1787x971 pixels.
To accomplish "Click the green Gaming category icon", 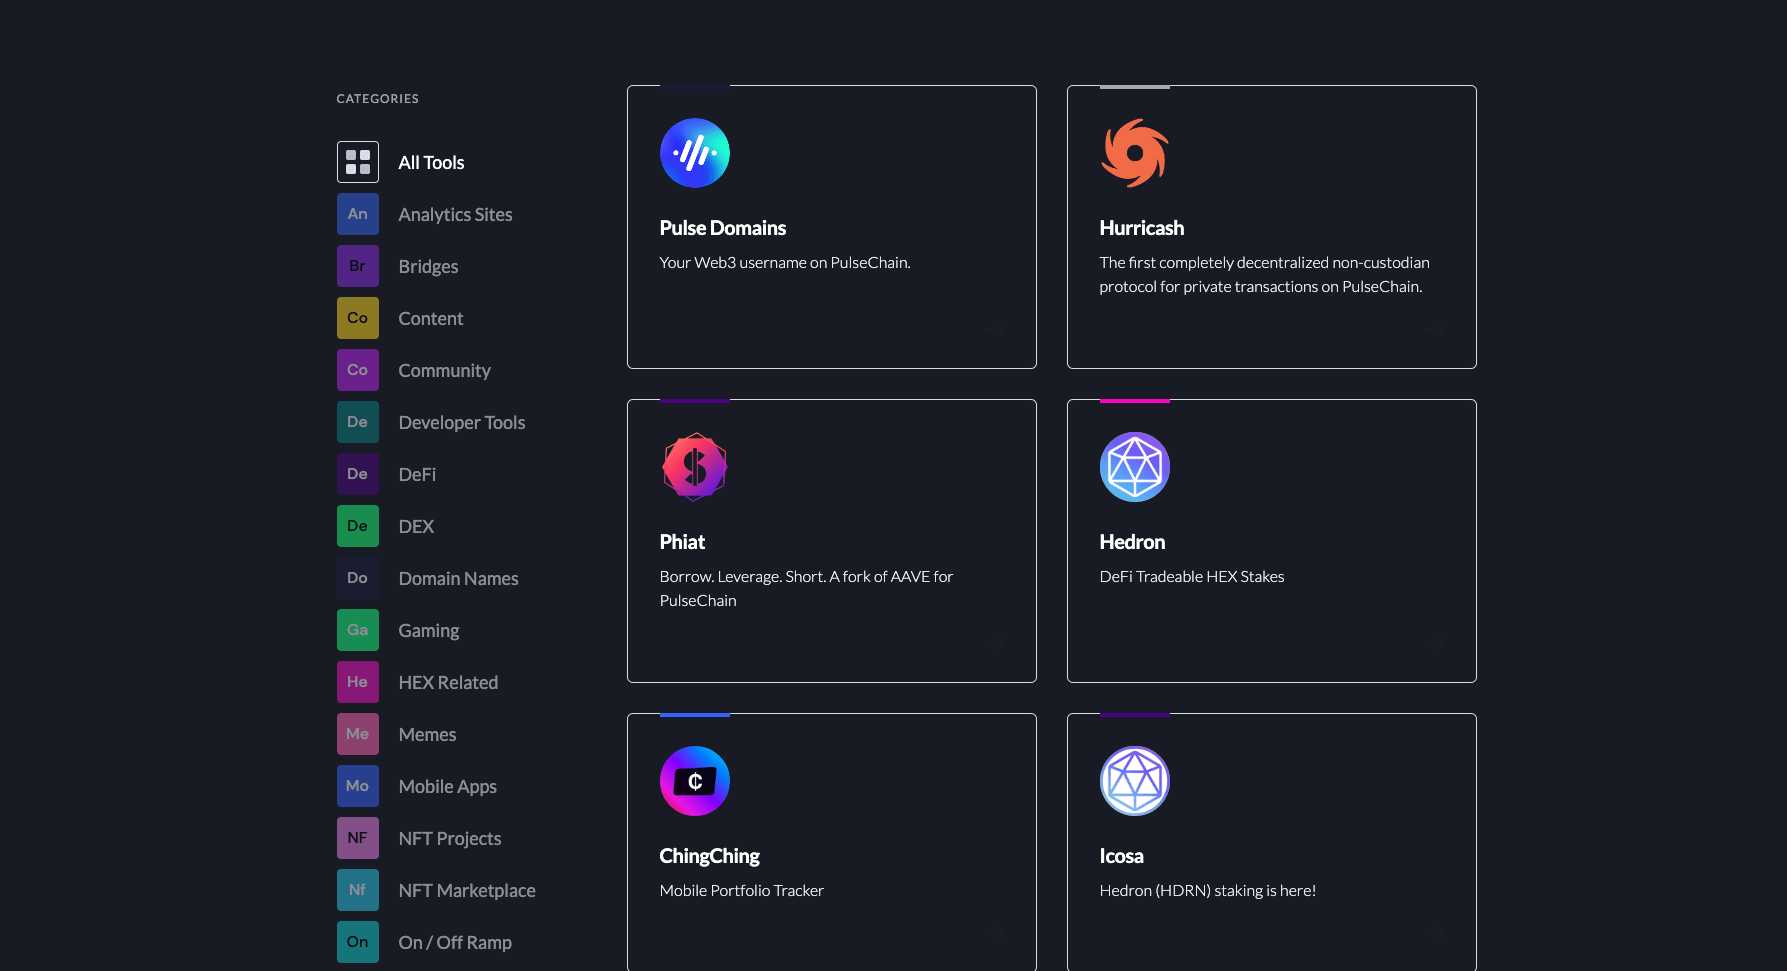I will pos(357,629).
